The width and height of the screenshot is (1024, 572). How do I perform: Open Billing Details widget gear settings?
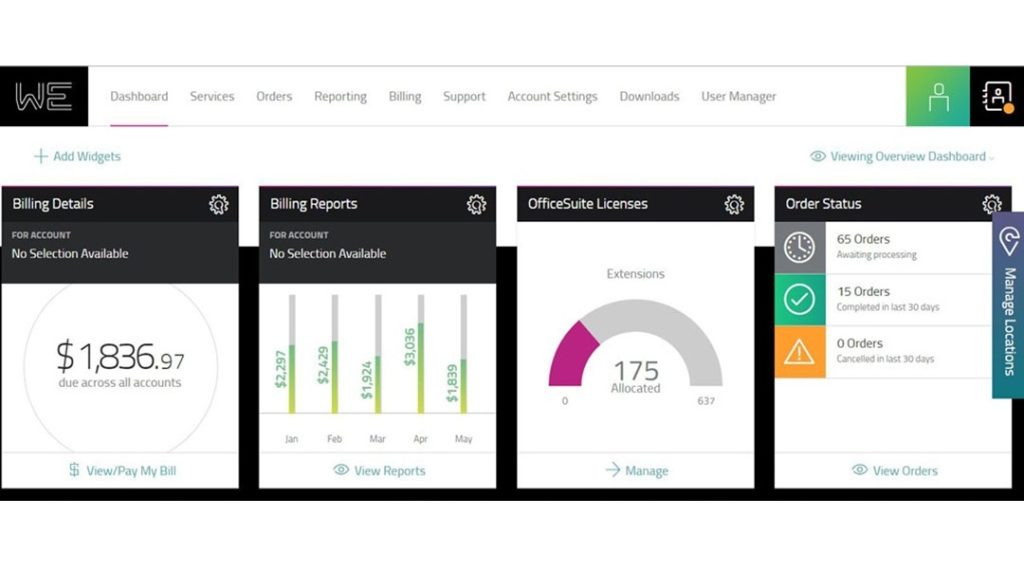[x=219, y=204]
